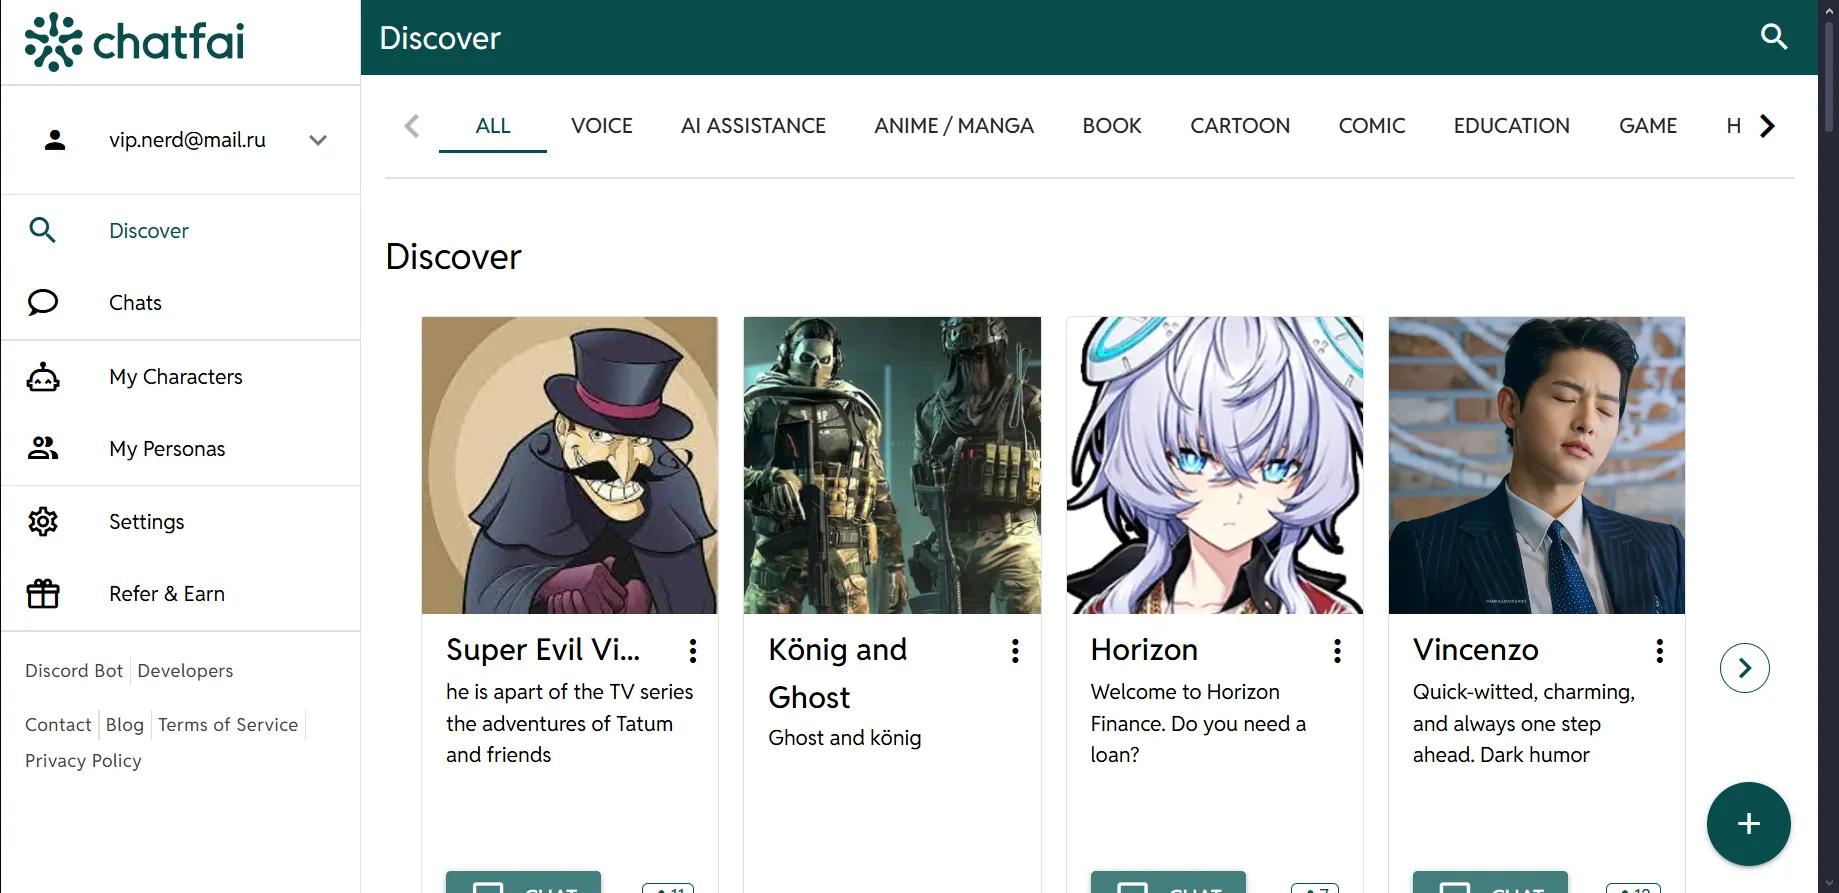Go to My Characters
1839x893 pixels.
(180, 377)
